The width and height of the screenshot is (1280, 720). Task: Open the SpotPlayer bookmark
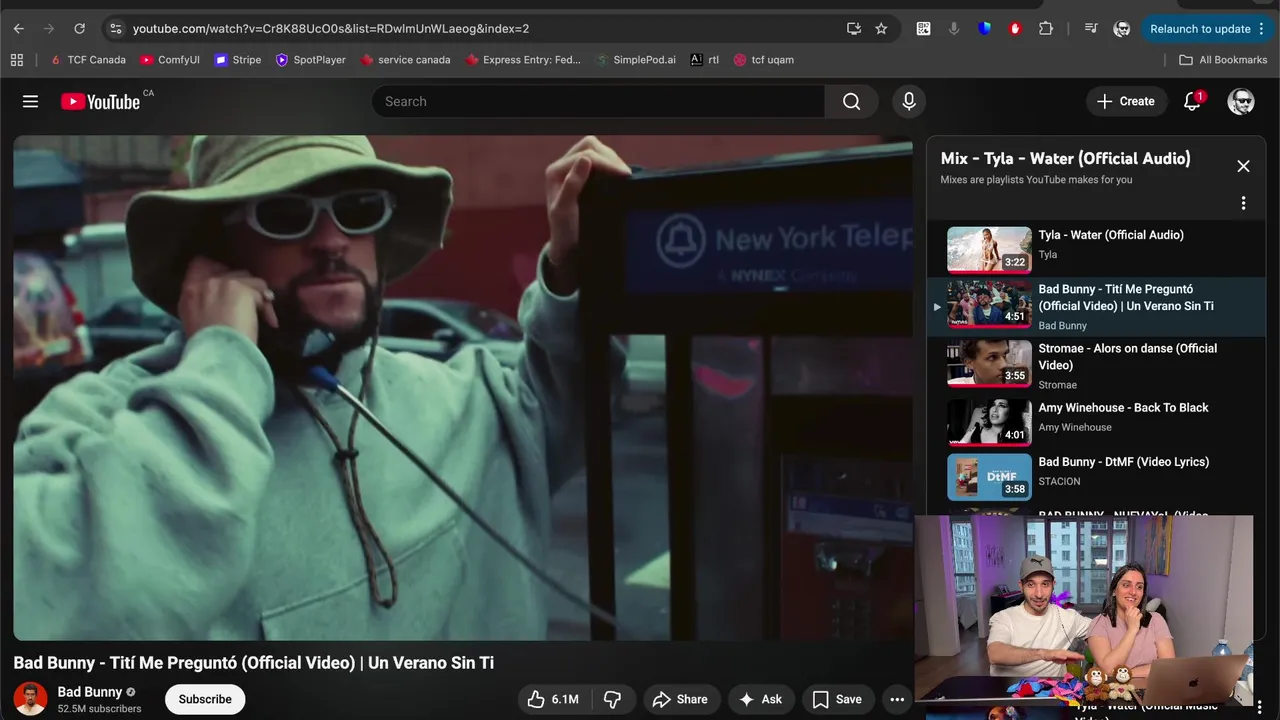click(310, 60)
